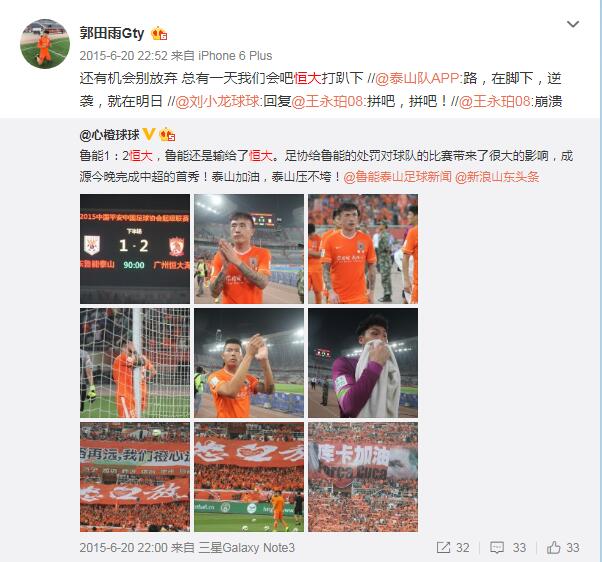View the 1-2 scoreboard photo thumbnail
This screenshot has width=602, height=562.
point(135,249)
